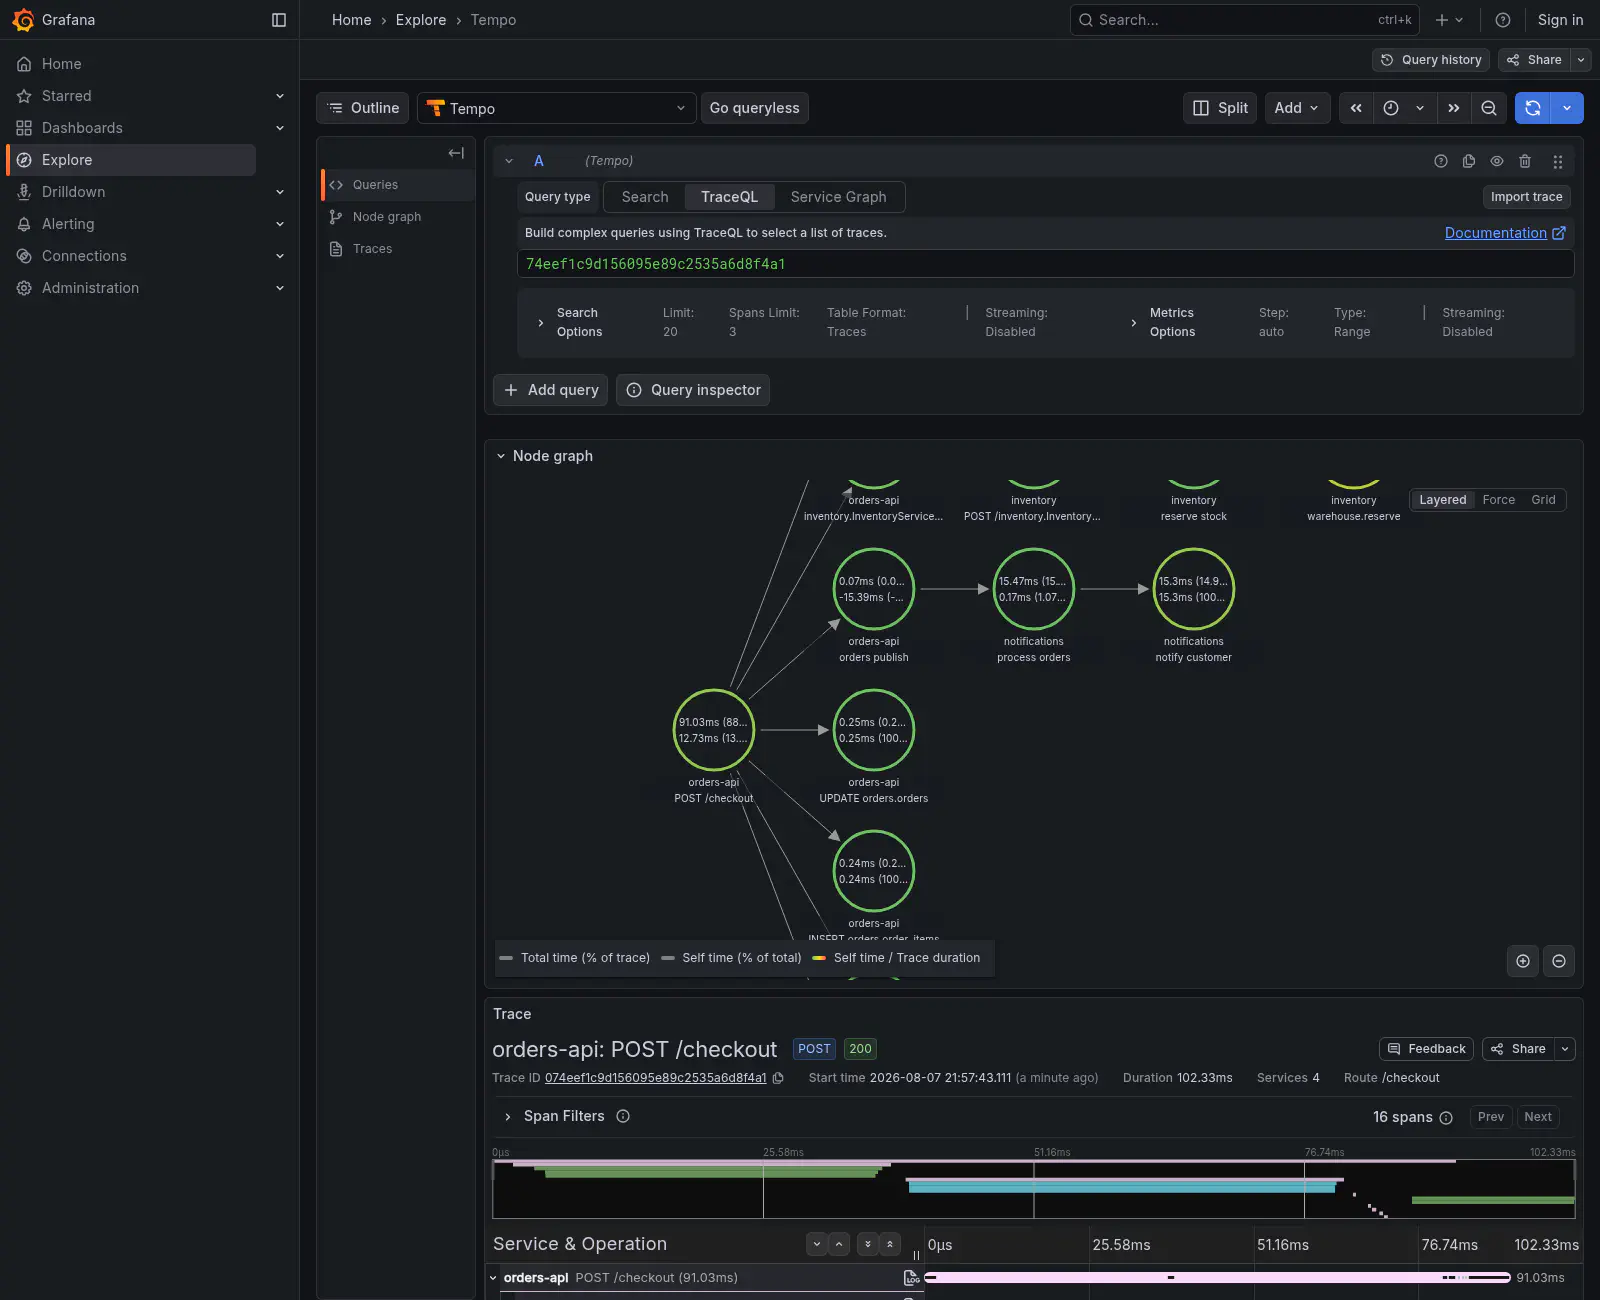
Task: Open the TraceQL Documentation link
Action: [x=1505, y=233]
